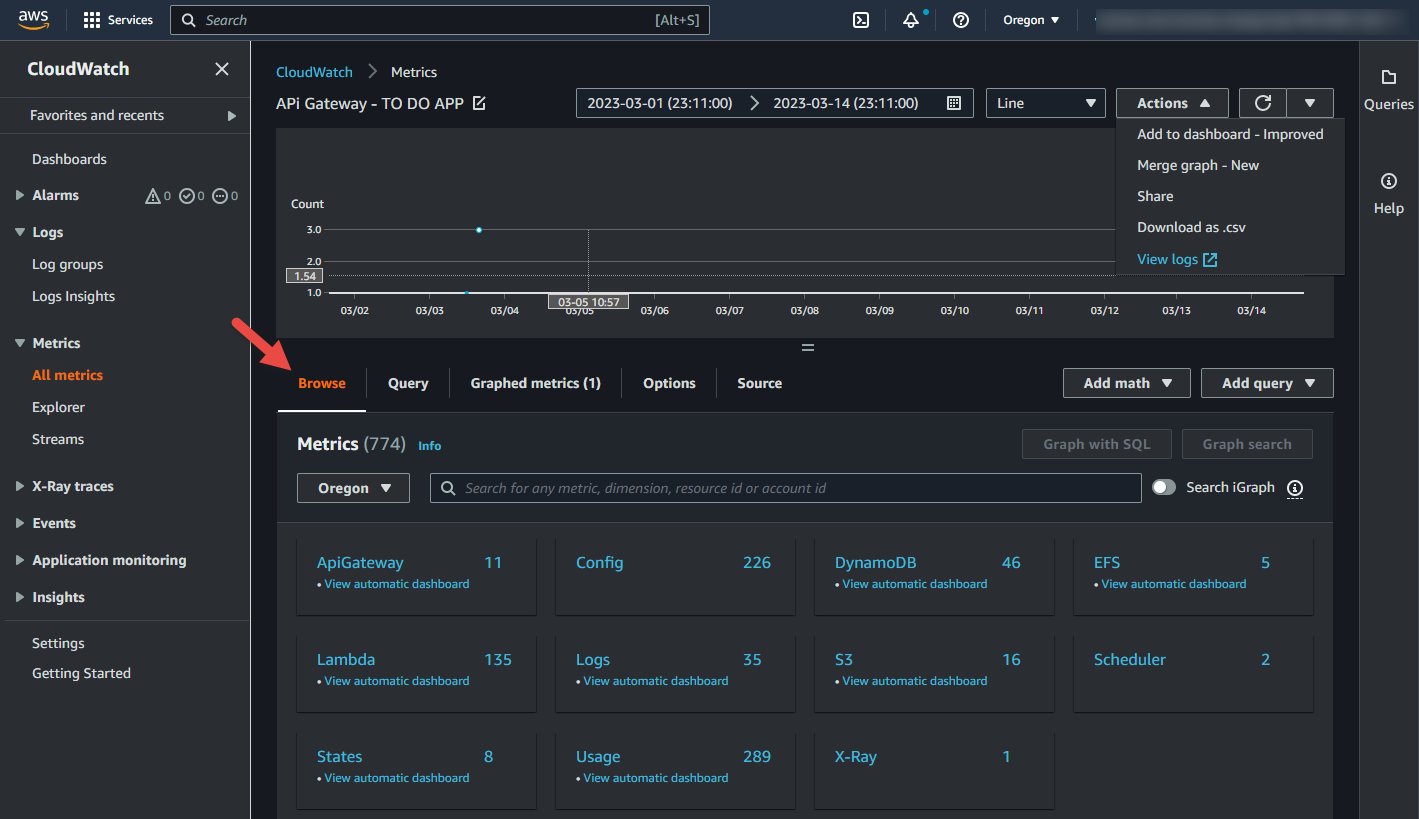Viewport: 1419px width, 819px height.
Task: Focus the top AWS search bar
Action: (x=440, y=20)
